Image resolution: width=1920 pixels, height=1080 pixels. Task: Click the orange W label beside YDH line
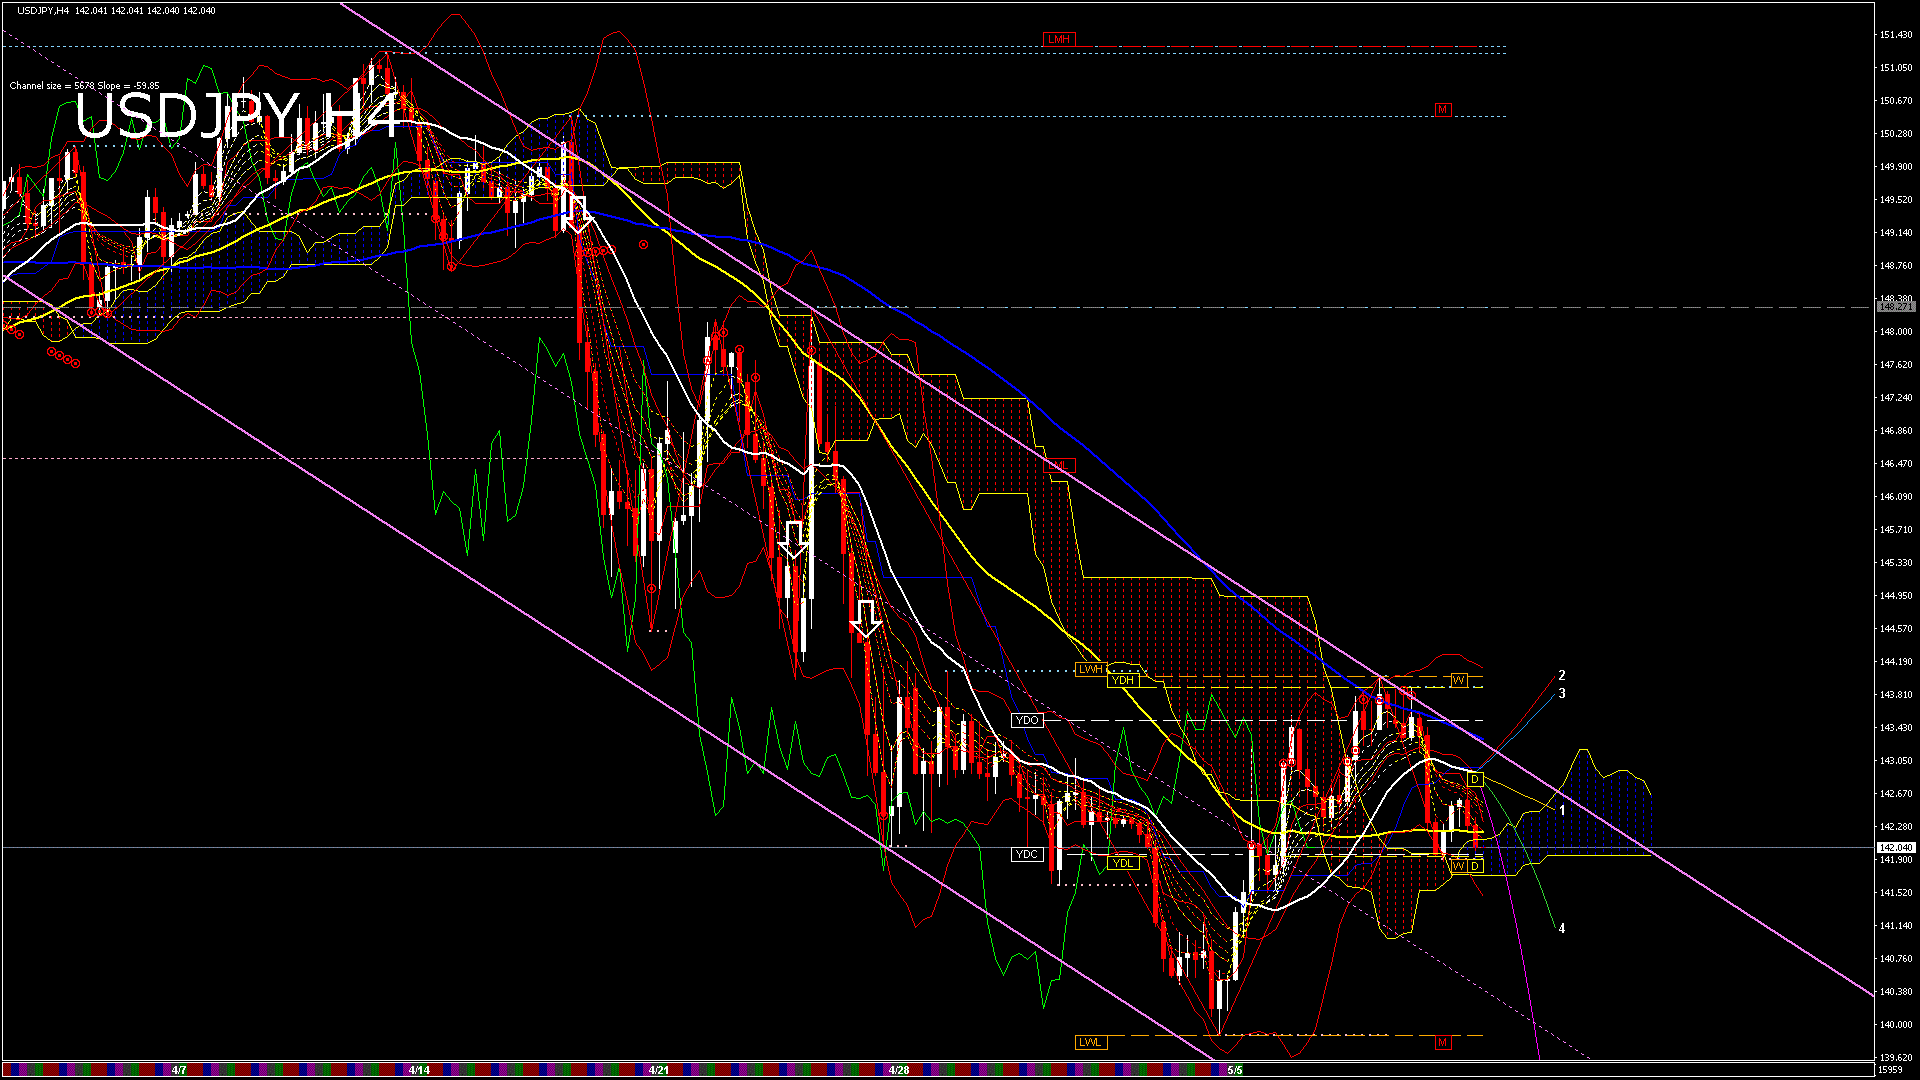click(x=1459, y=680)
